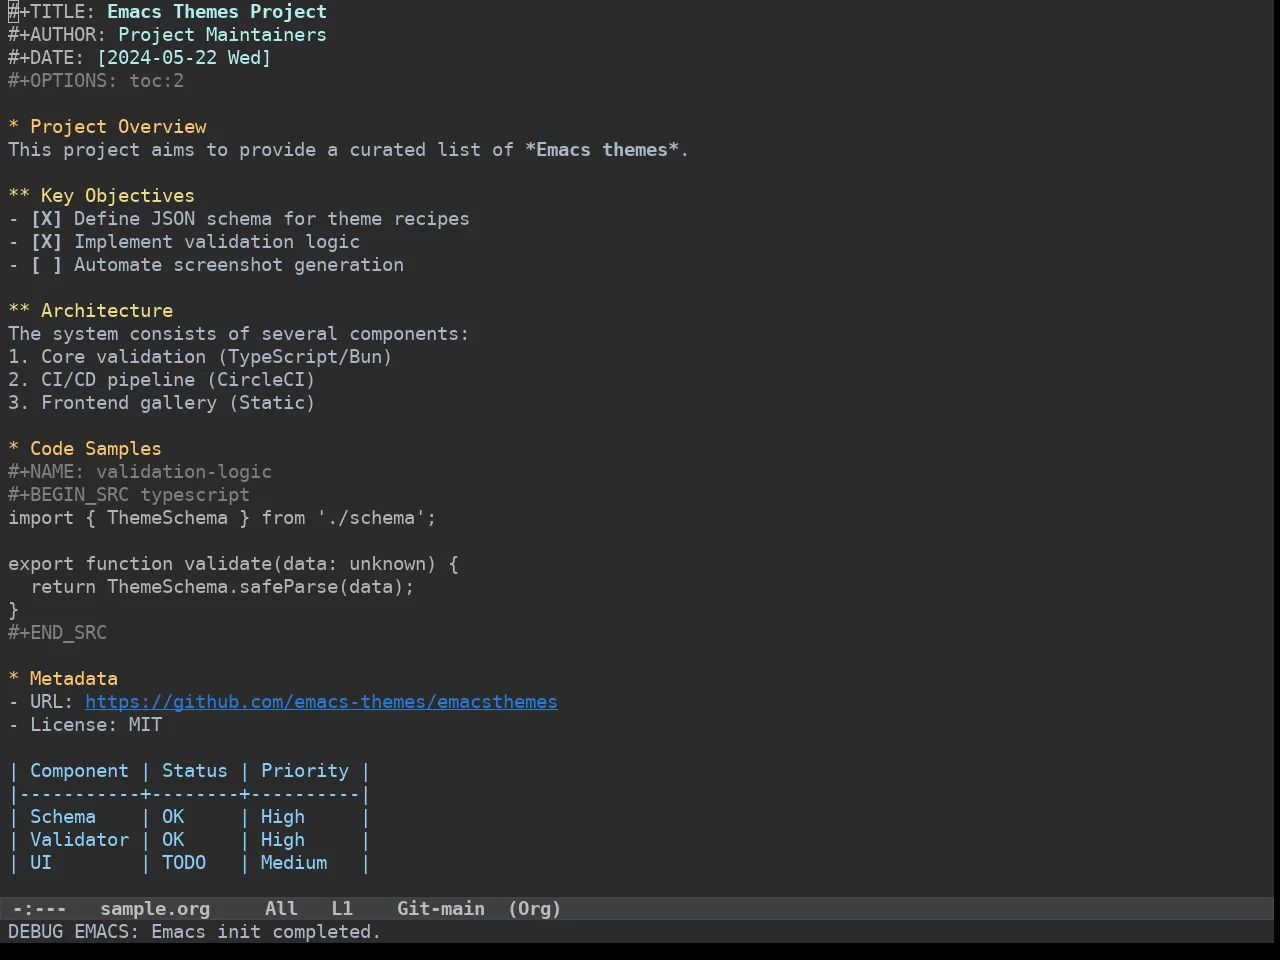Click the import { ThemeSchema } code line
The height and width of the screenshot is (960, 1280).
[222, 518]
